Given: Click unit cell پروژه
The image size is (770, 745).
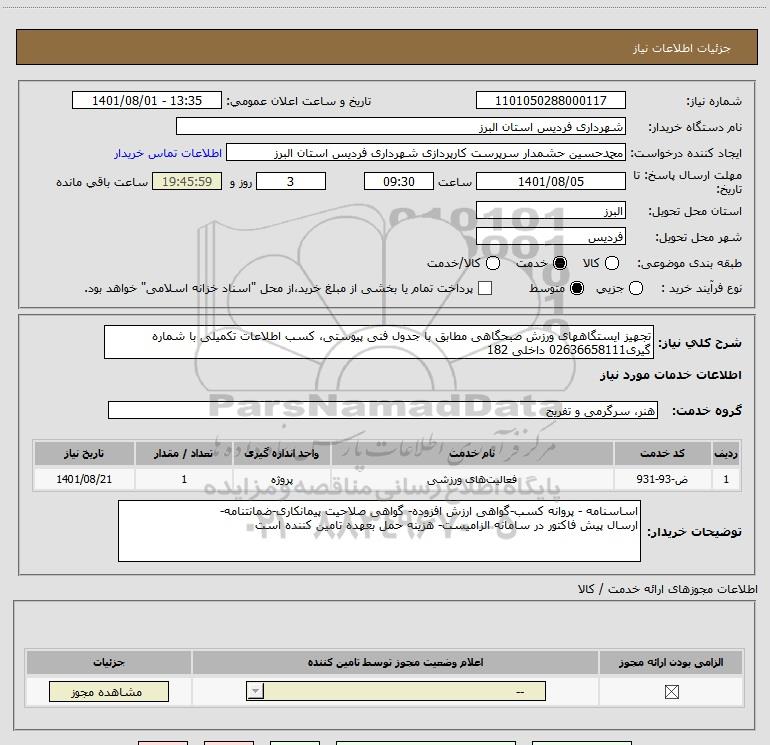Looking at the screenshot, I should click(282, 479).
